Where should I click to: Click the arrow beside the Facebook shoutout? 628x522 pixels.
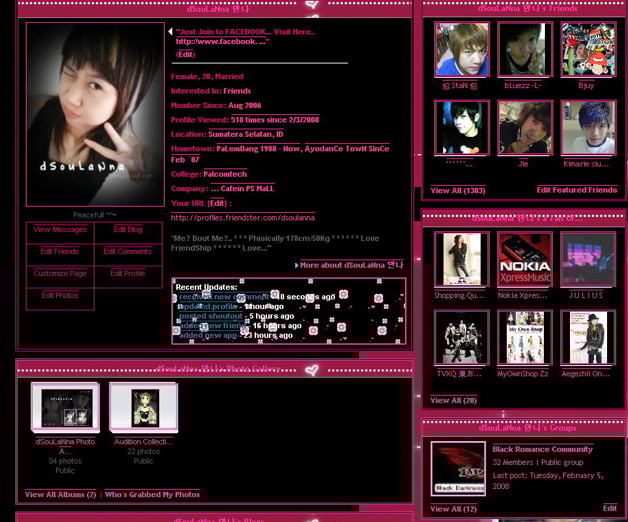coord(170,32)
